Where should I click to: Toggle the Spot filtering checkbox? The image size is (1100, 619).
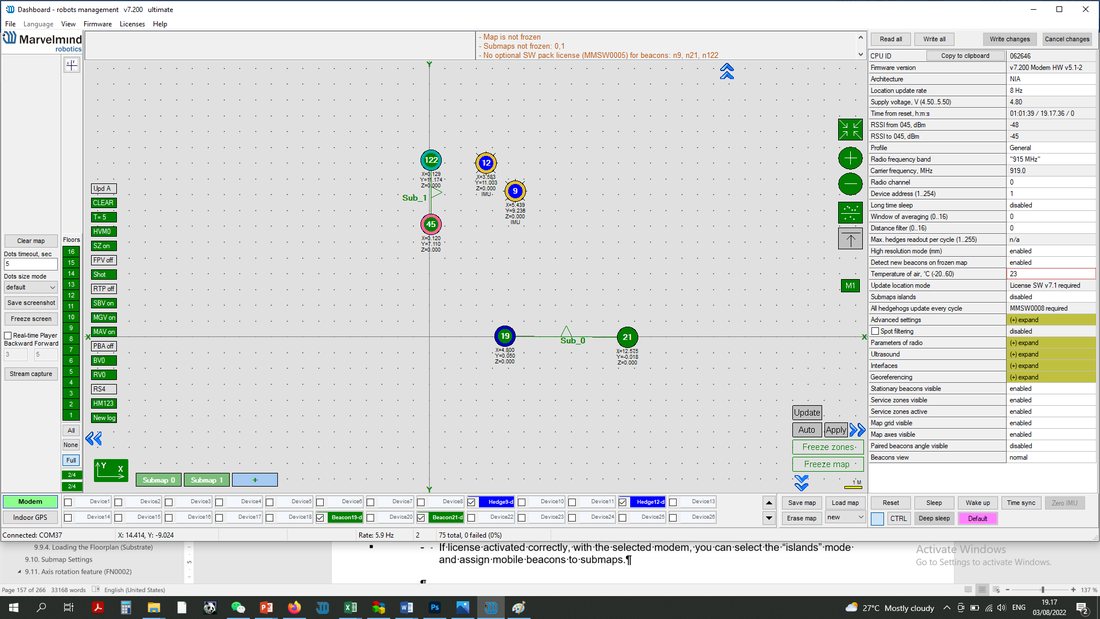[875, 331]
